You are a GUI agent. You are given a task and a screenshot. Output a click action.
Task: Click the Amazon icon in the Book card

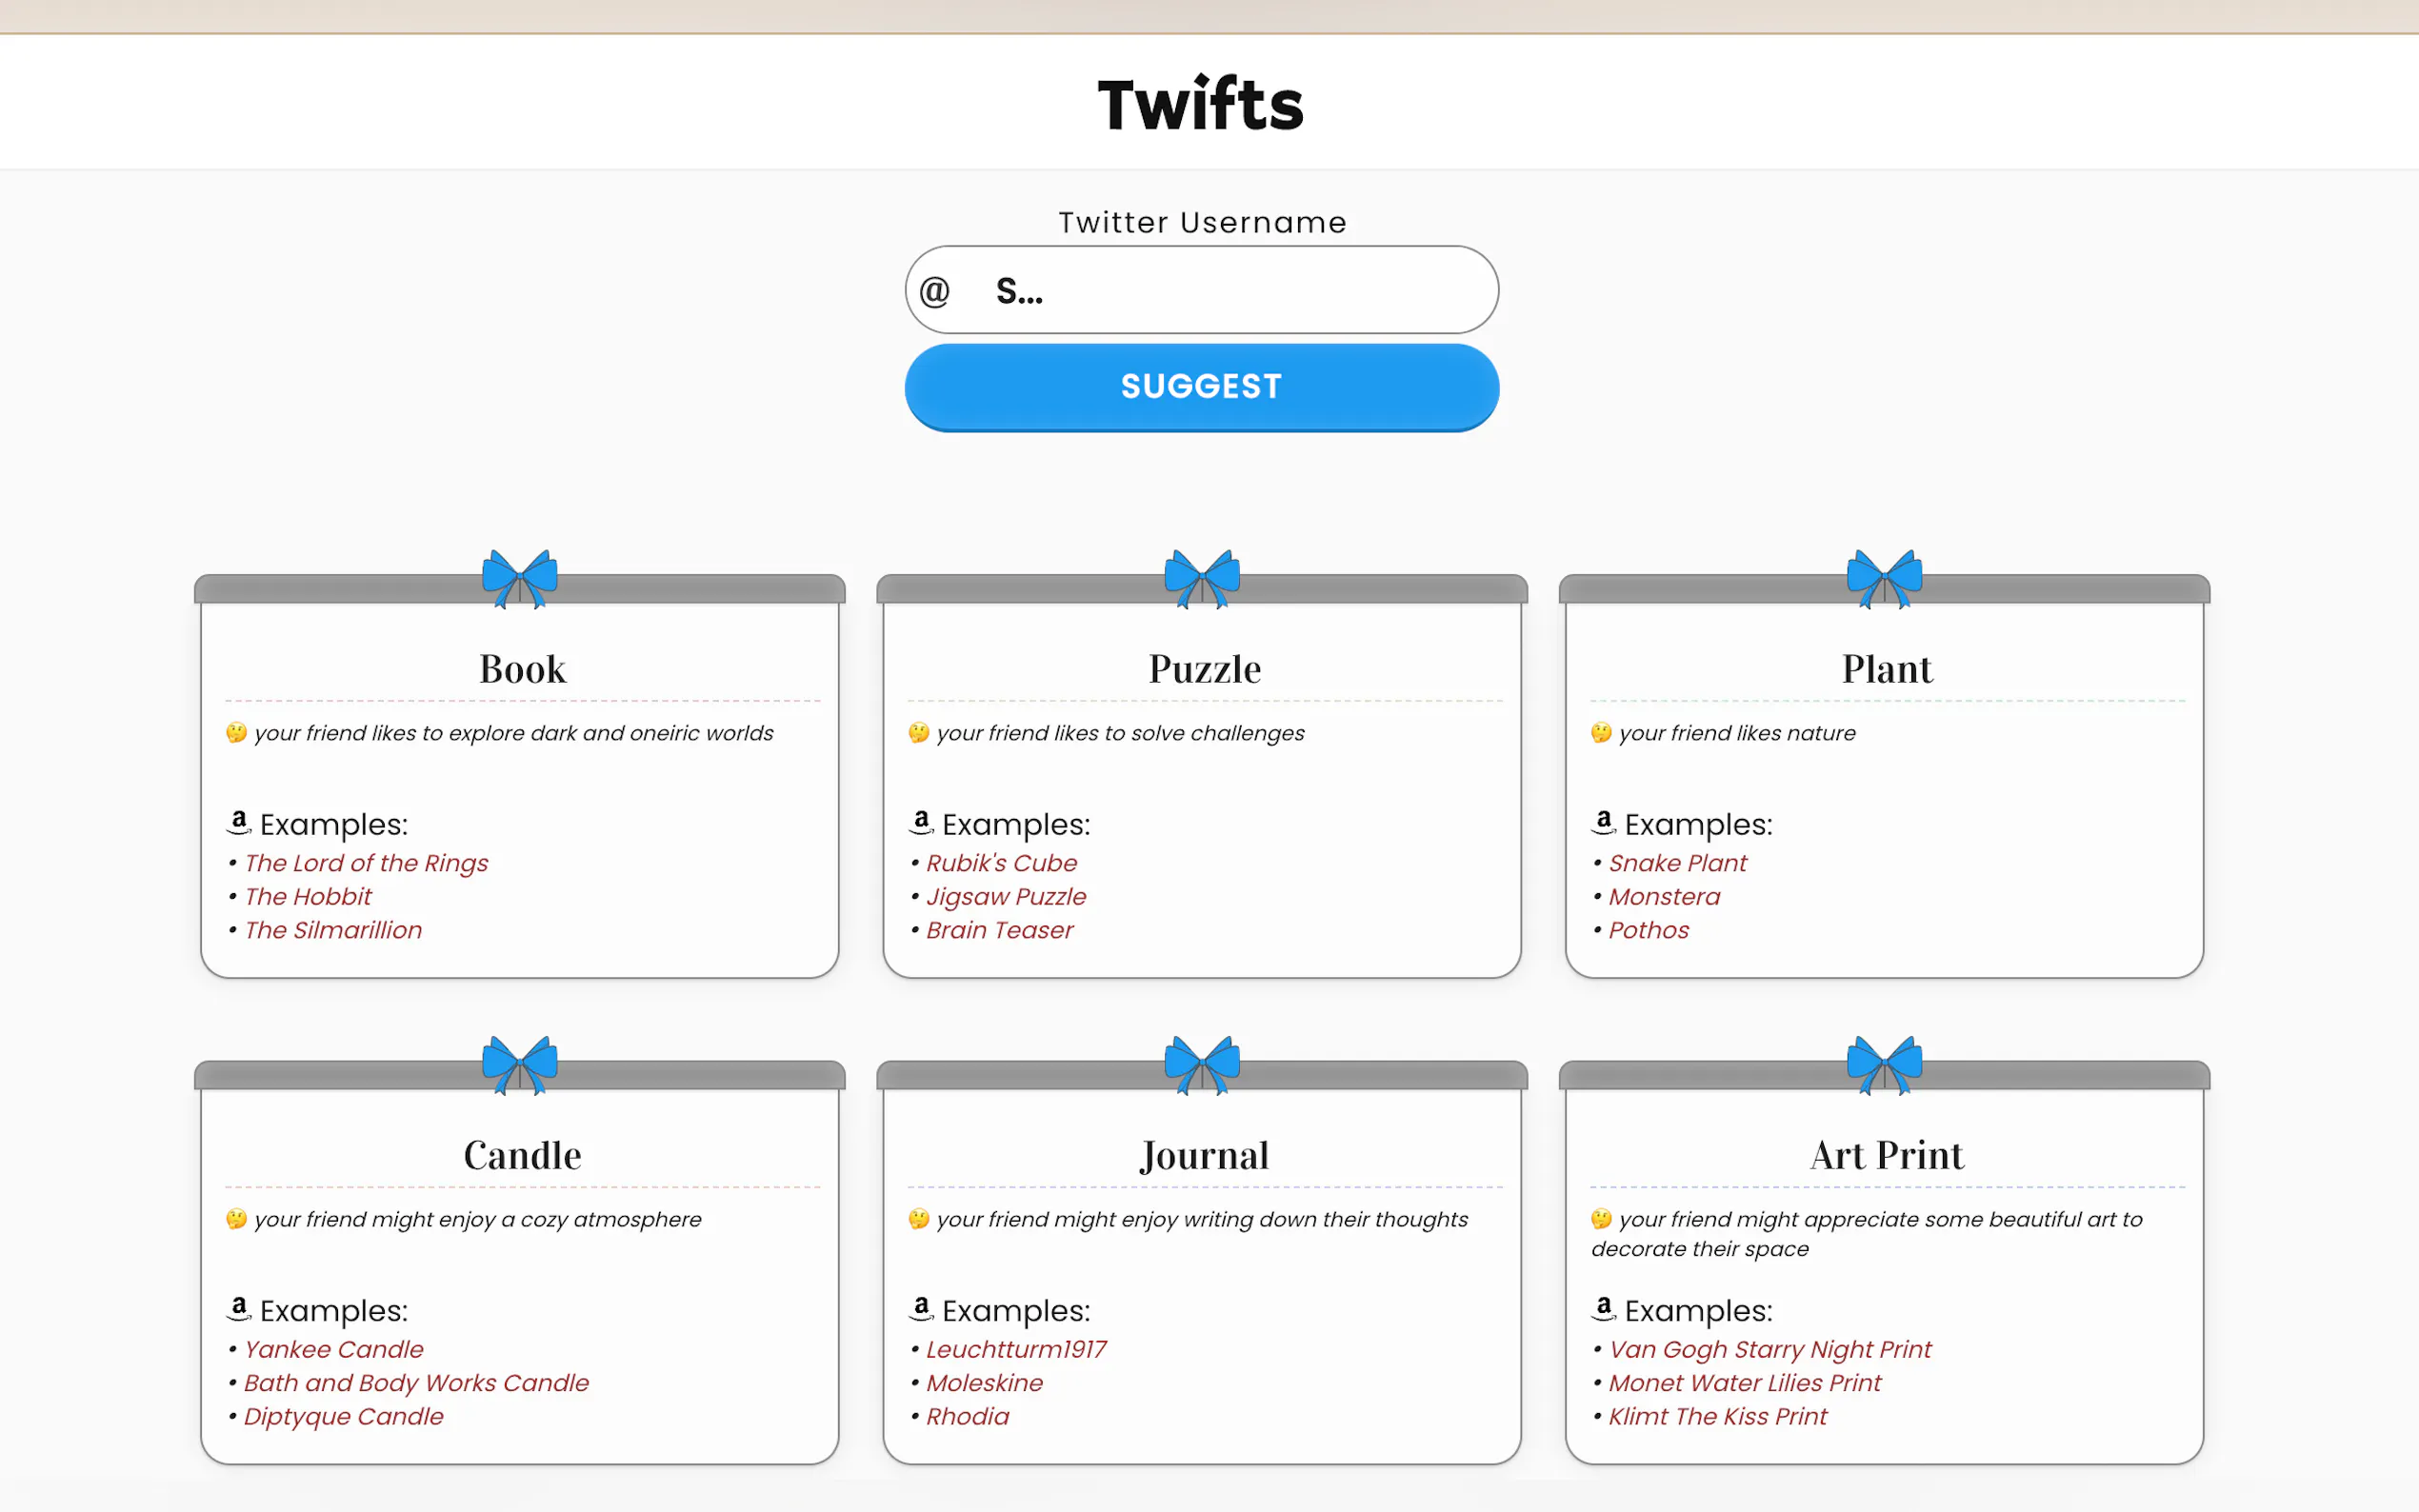coord(238,823)
